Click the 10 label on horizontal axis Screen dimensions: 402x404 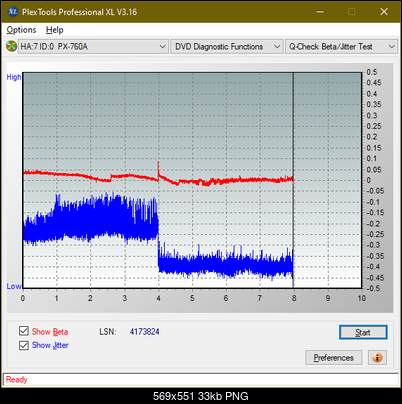[362, 298]
